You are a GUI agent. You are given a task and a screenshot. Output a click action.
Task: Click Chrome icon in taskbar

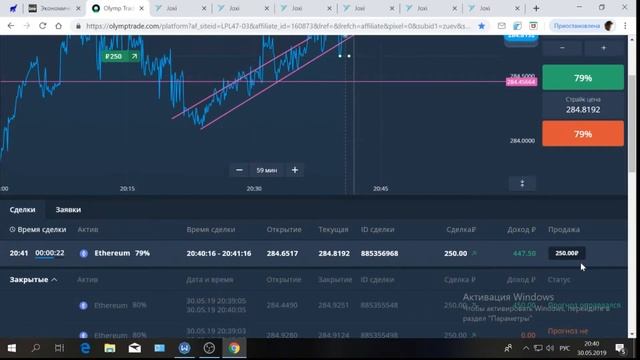point(234,348)
